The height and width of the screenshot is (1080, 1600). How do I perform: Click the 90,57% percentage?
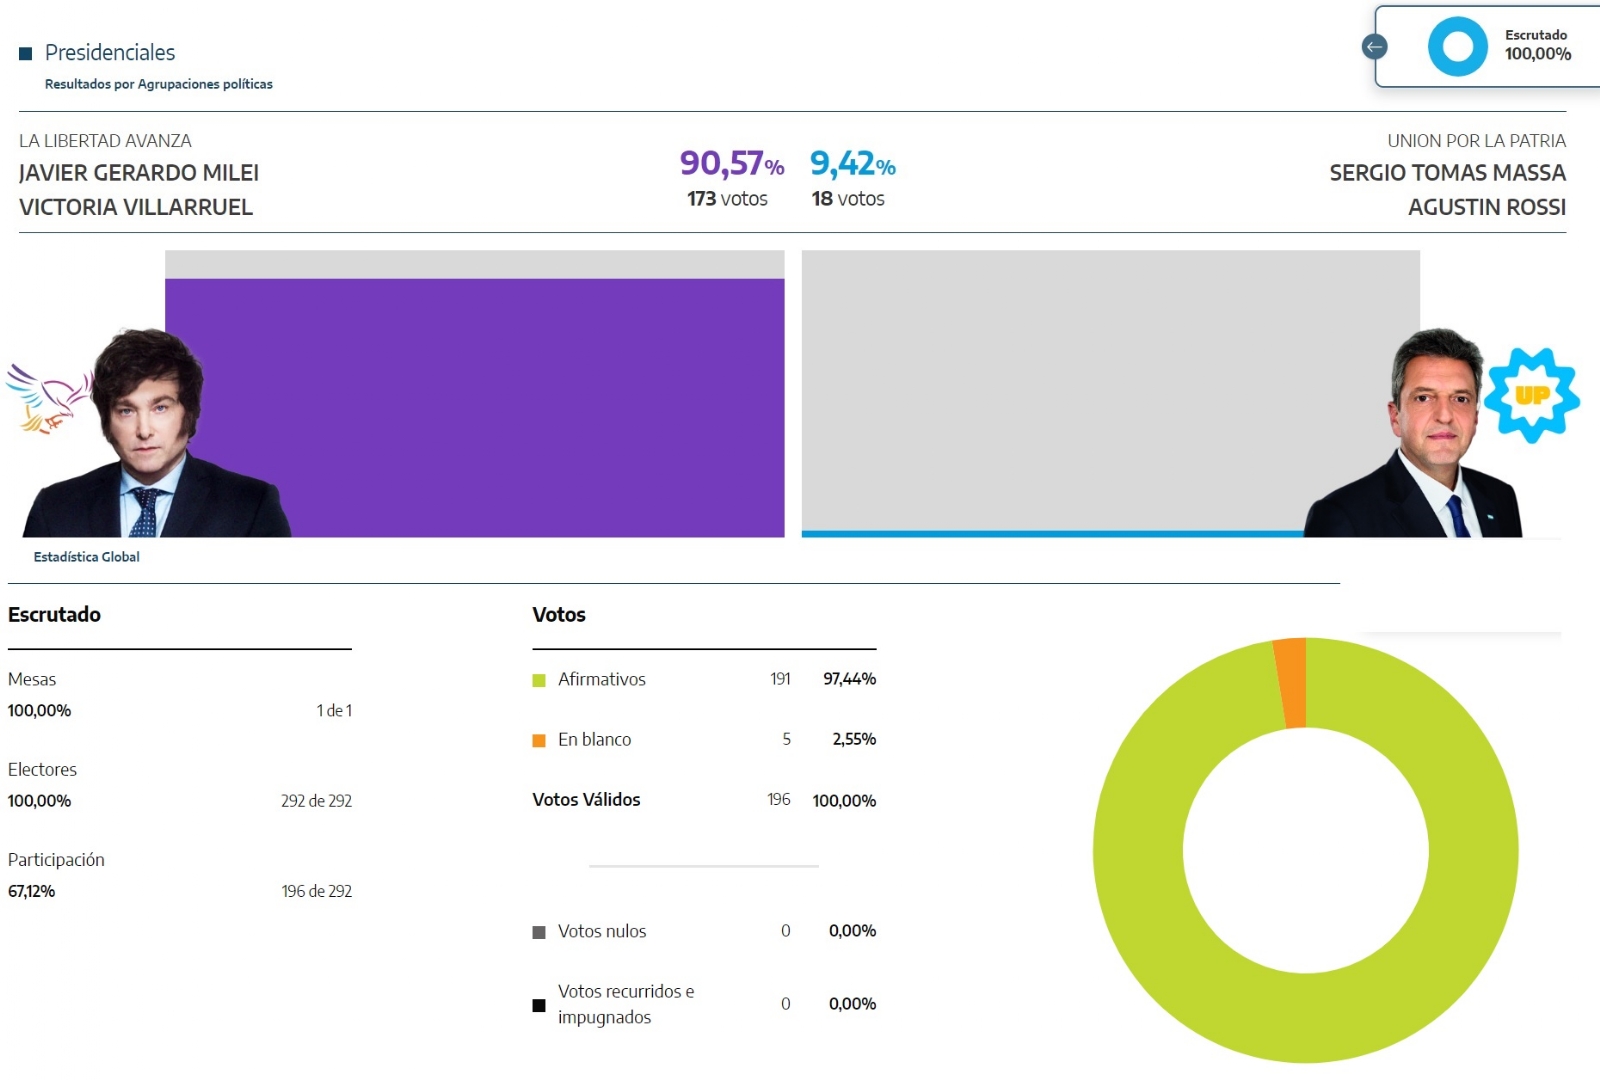732,163
